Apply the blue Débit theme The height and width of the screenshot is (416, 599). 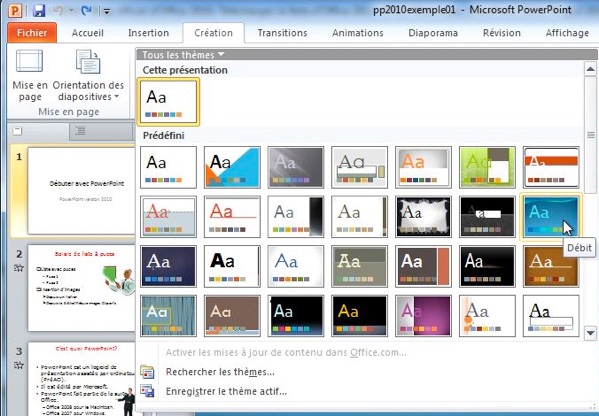[x=551, y=217]
